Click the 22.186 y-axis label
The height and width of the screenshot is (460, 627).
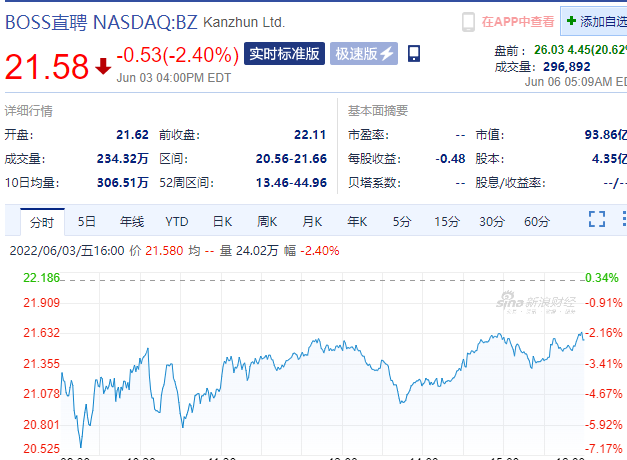(x=41, y=278)
